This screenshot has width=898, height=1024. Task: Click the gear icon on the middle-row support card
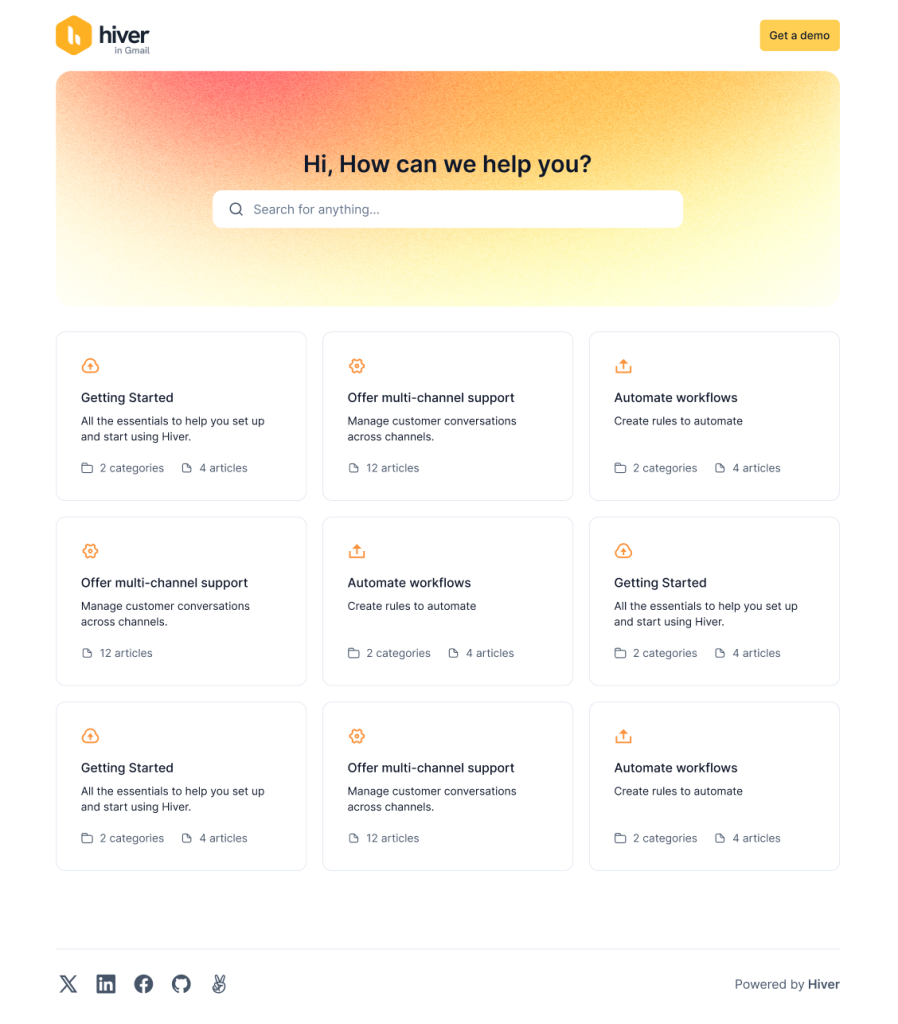click(x=90, y=551)
